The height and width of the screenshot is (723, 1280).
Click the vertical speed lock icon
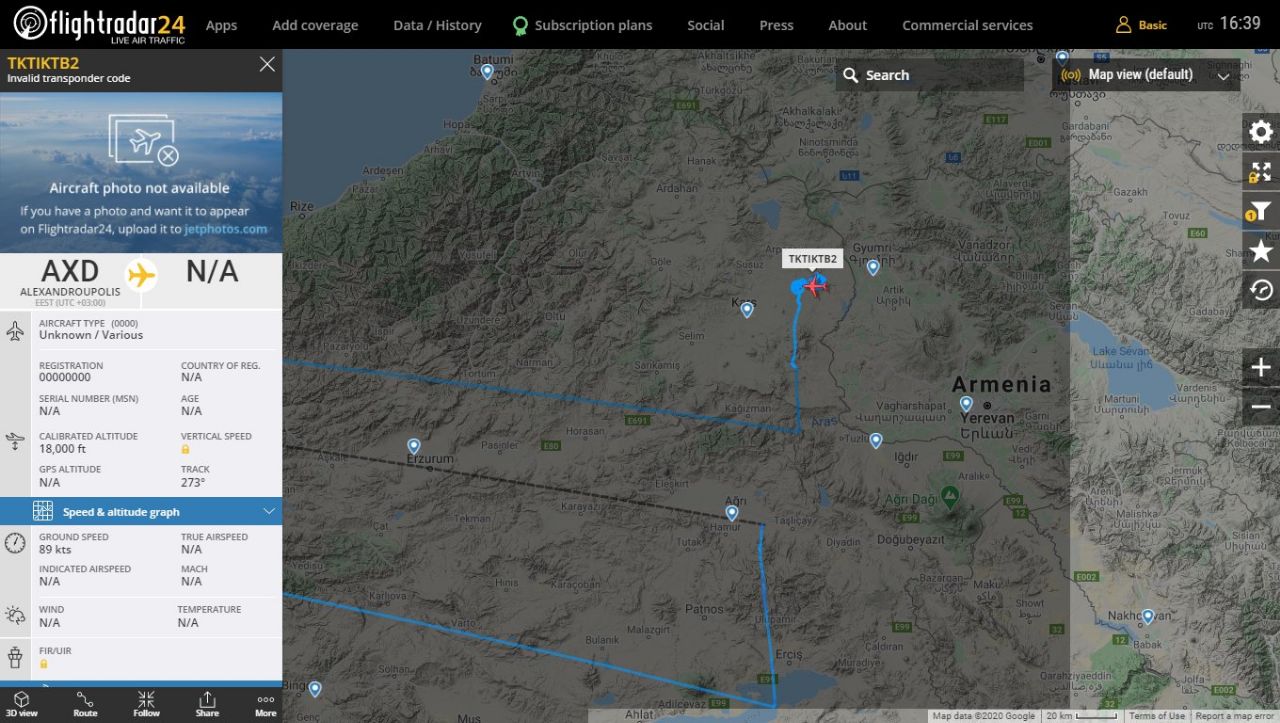pyautogui.click(x=186, y=449)
